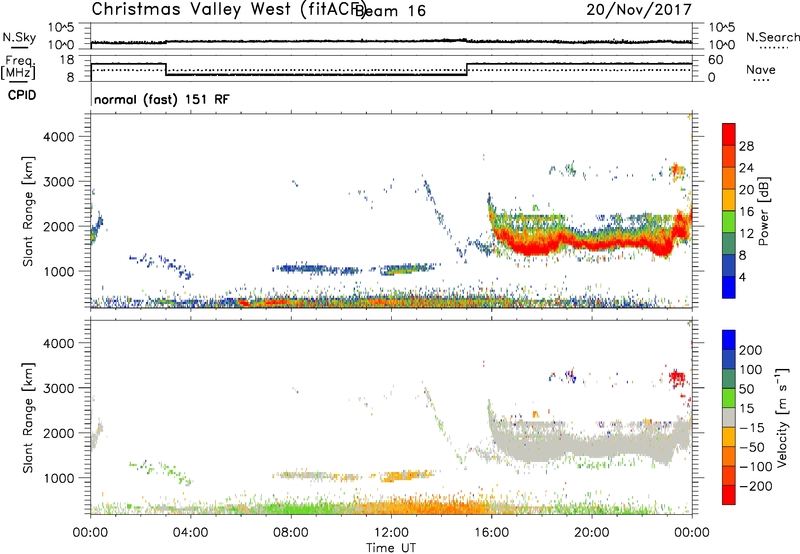Pick the teal 50–100 Velocity colorbar segment
Screen dimensions: 800x554
729,379
